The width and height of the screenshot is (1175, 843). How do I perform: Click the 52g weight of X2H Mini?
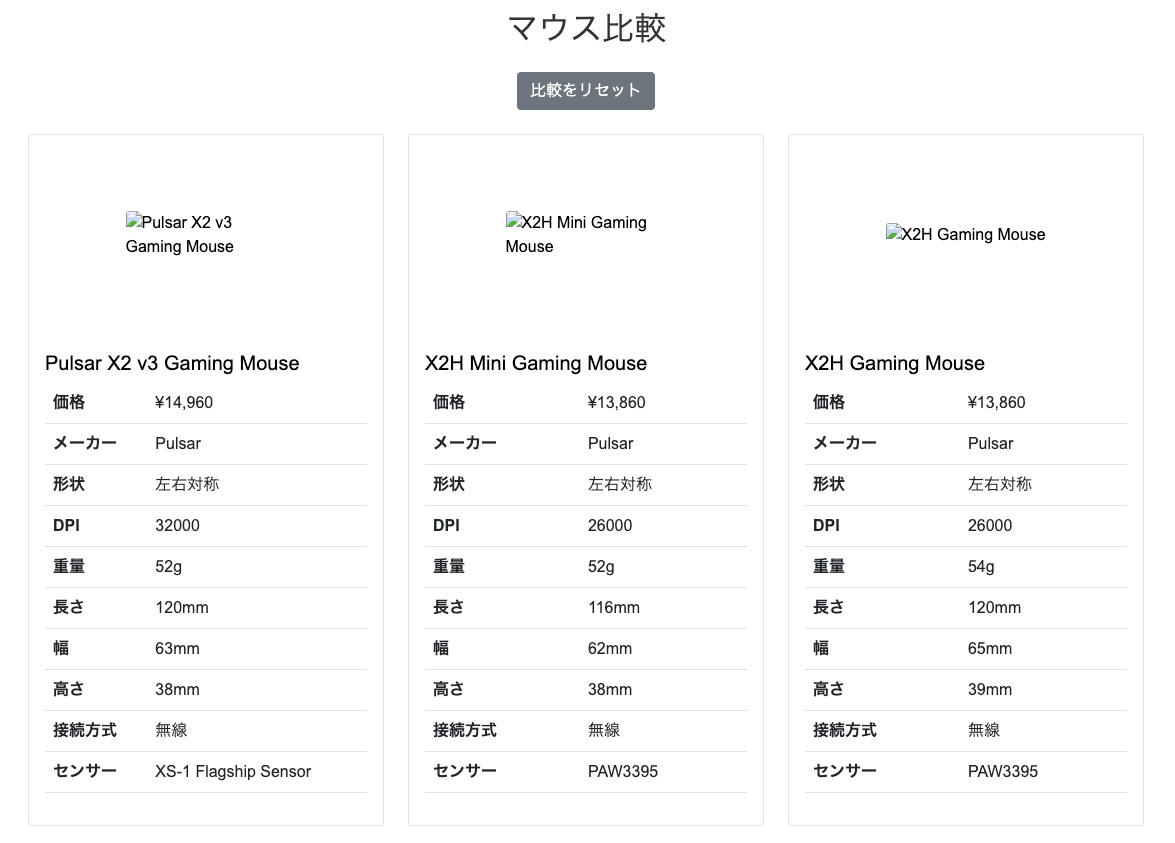[x=601, y=566]
